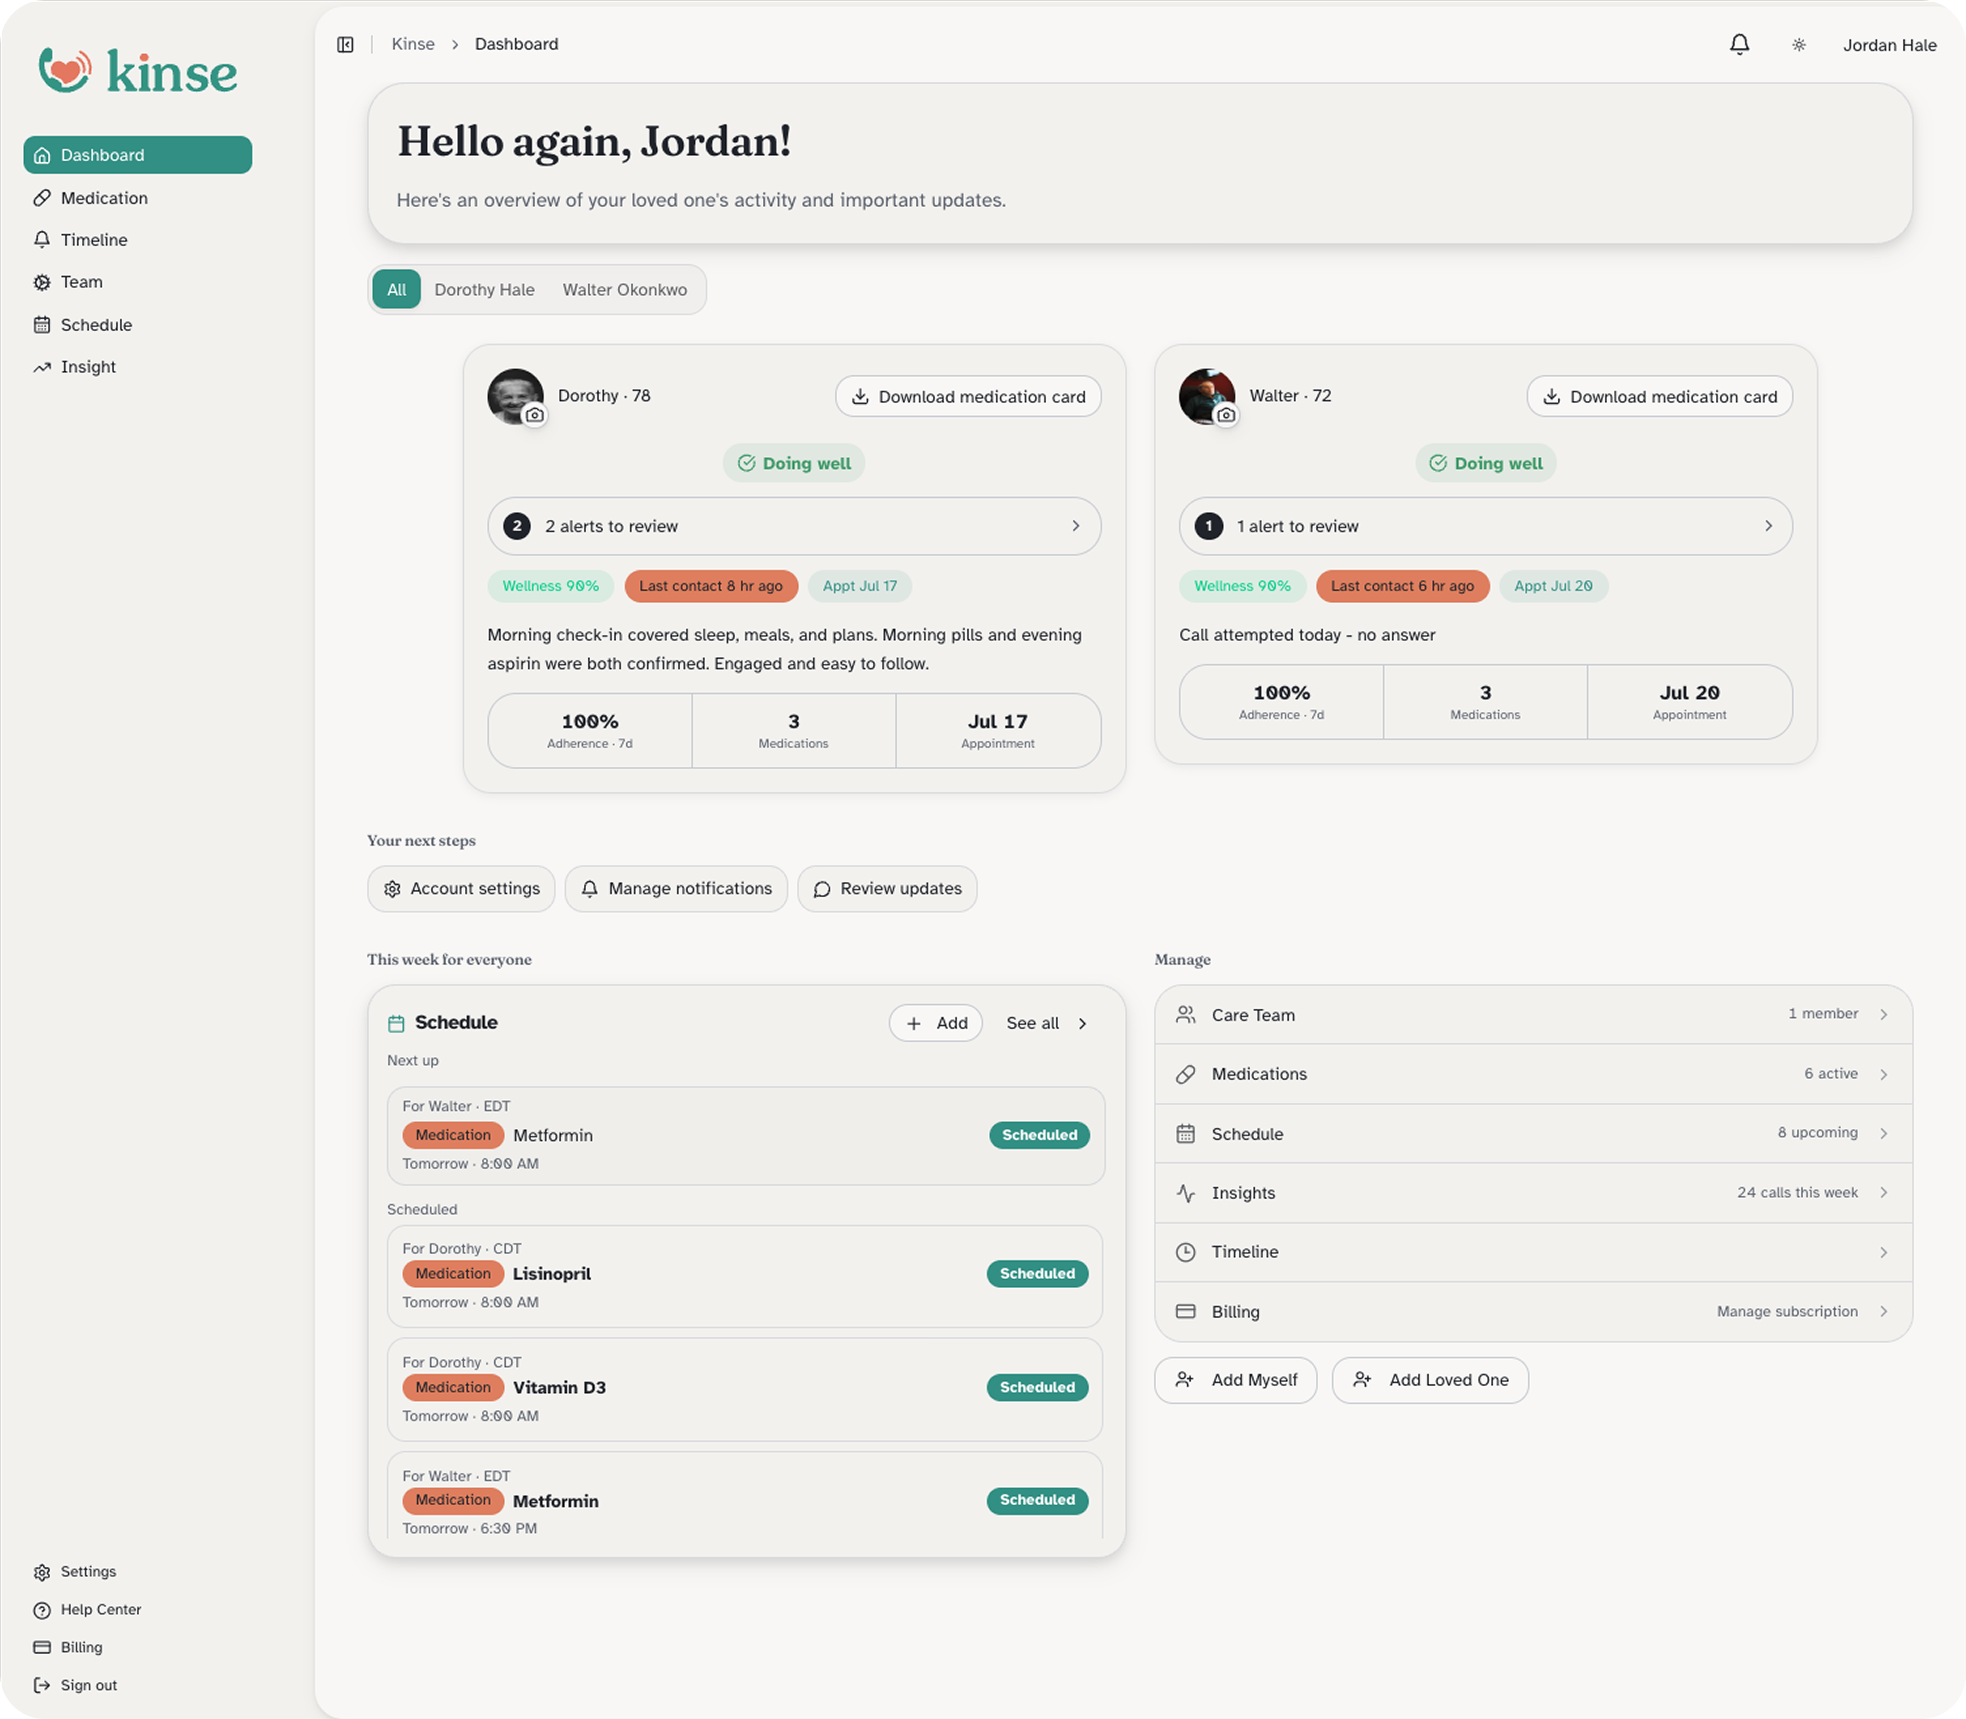Click Insights activity pulse icon
Screen dimensions: 1966x1719
tap(1185, 1192)
